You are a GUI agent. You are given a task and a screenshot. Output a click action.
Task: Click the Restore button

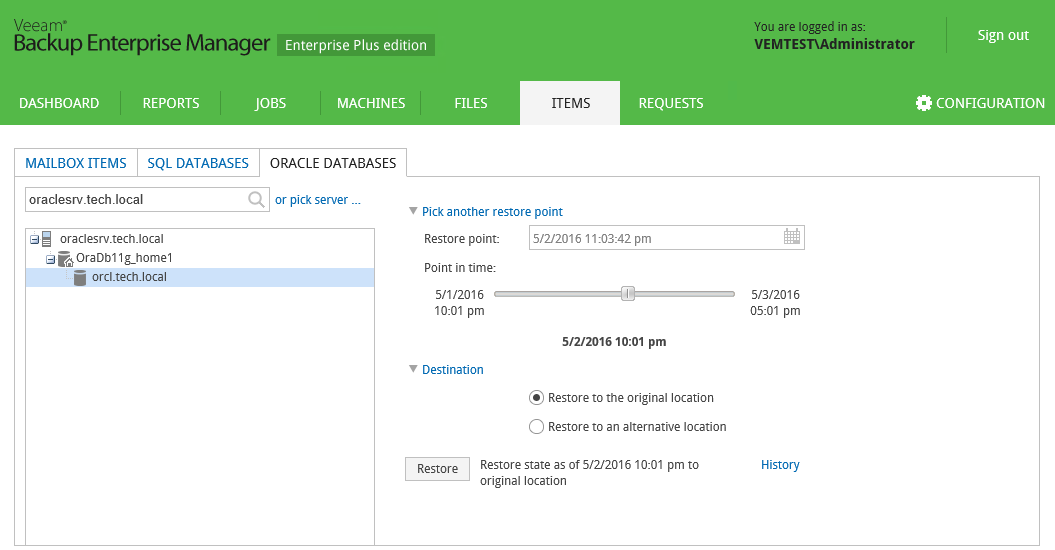click(x=437, y=469)
